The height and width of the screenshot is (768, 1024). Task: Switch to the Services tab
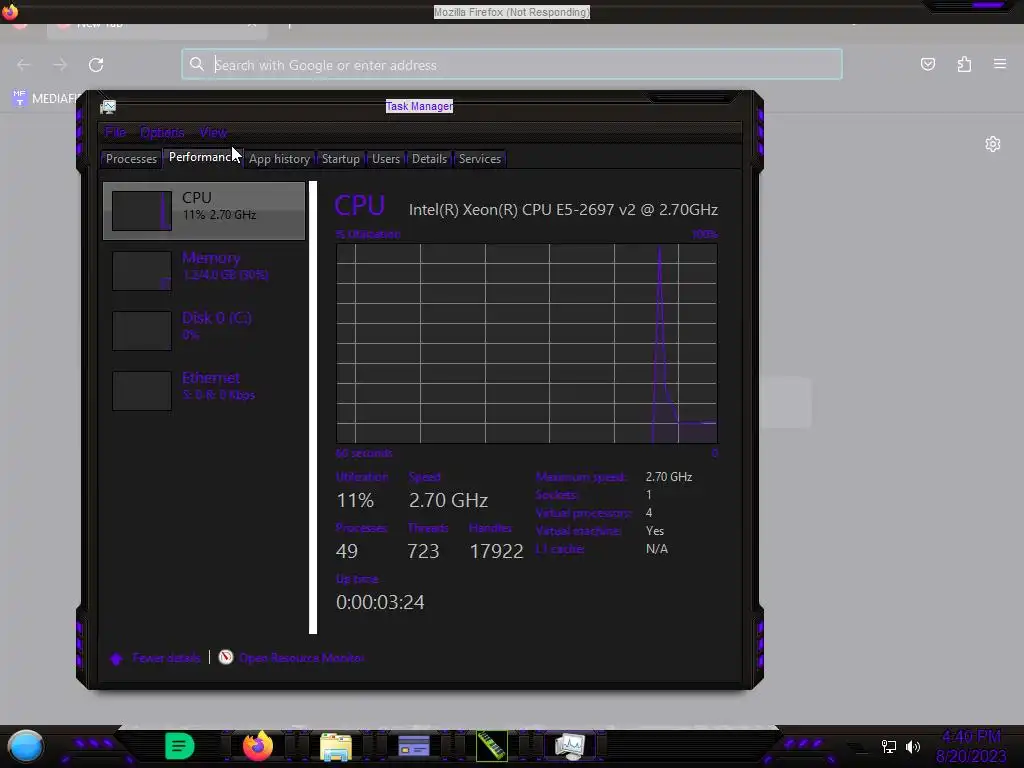(479, 159)
